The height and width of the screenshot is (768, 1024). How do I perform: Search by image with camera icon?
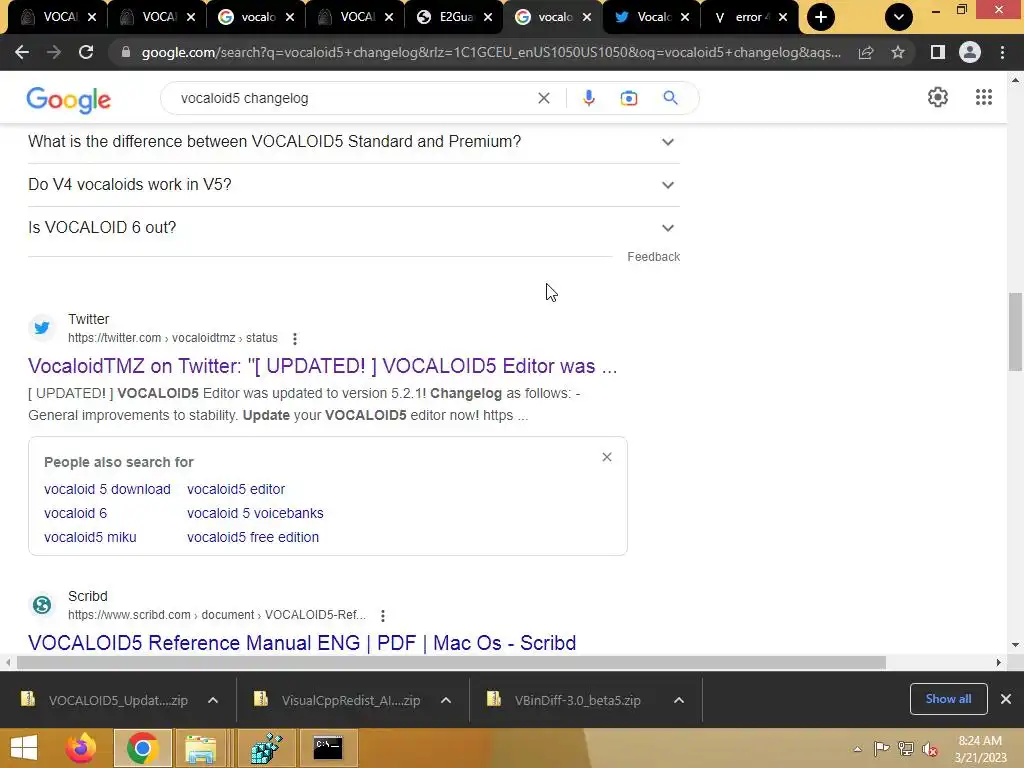coord(628,98)
